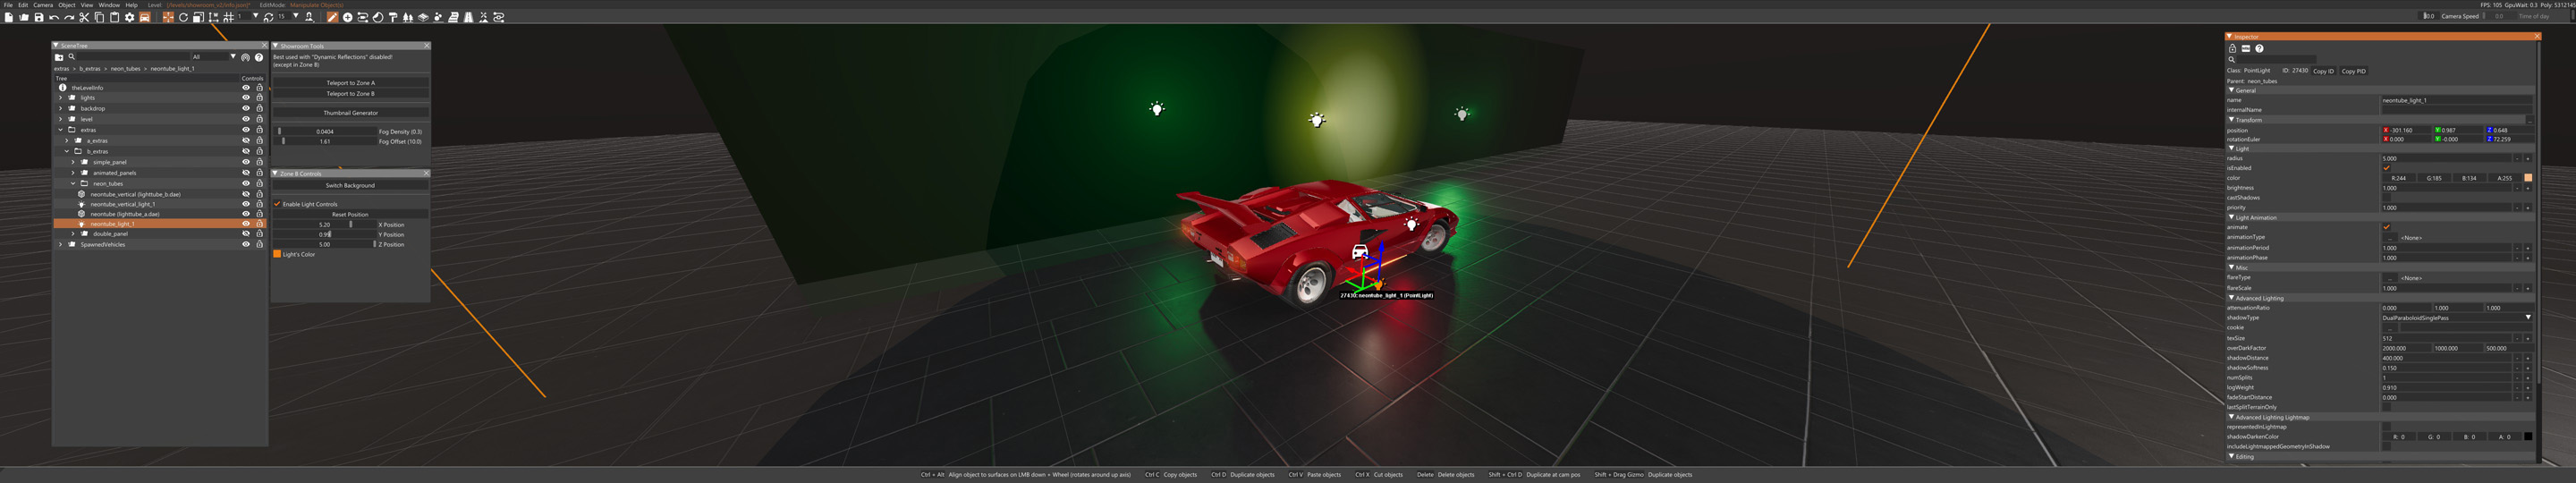Click the lock icon in Inspector header
This screenshot has width=2576, height=483.
coord(2232,48)
